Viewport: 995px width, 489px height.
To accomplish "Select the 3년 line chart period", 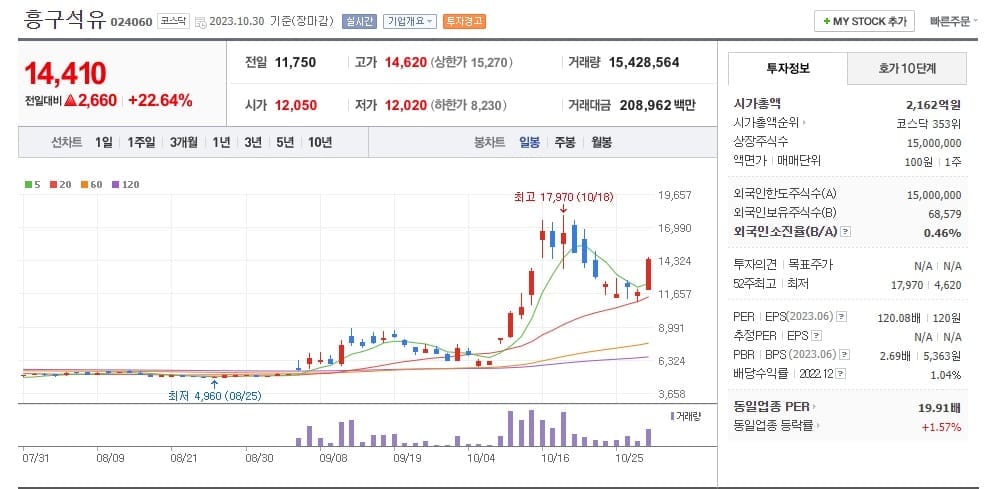I will [x=253, y=142].
